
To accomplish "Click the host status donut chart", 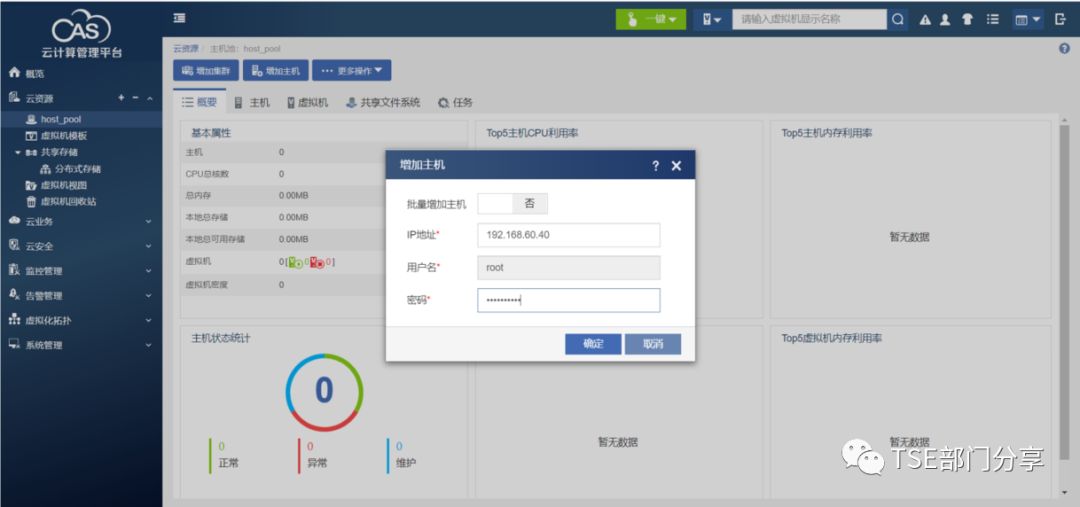I will 324,393.
